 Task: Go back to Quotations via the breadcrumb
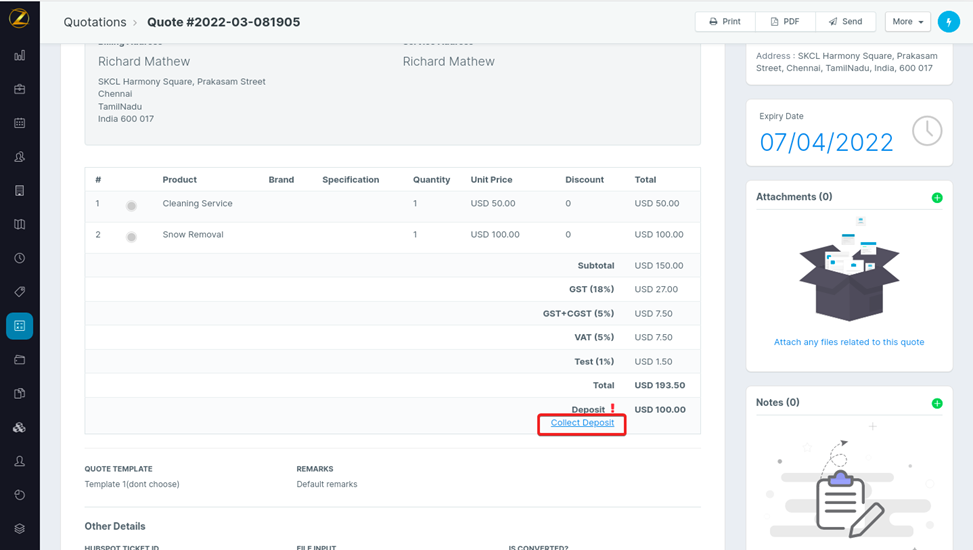[x=95, y=22]
